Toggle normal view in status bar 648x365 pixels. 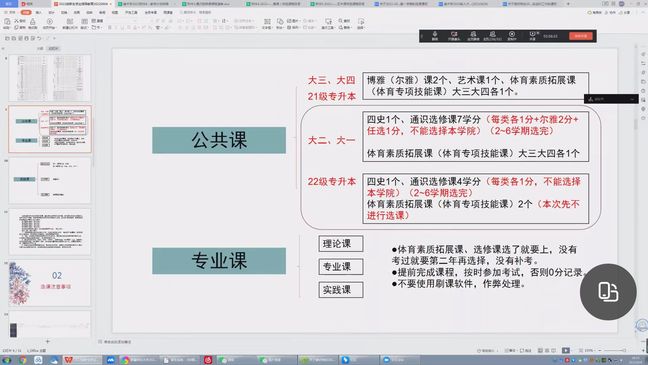pyautogui.click(x=540, y=351)
